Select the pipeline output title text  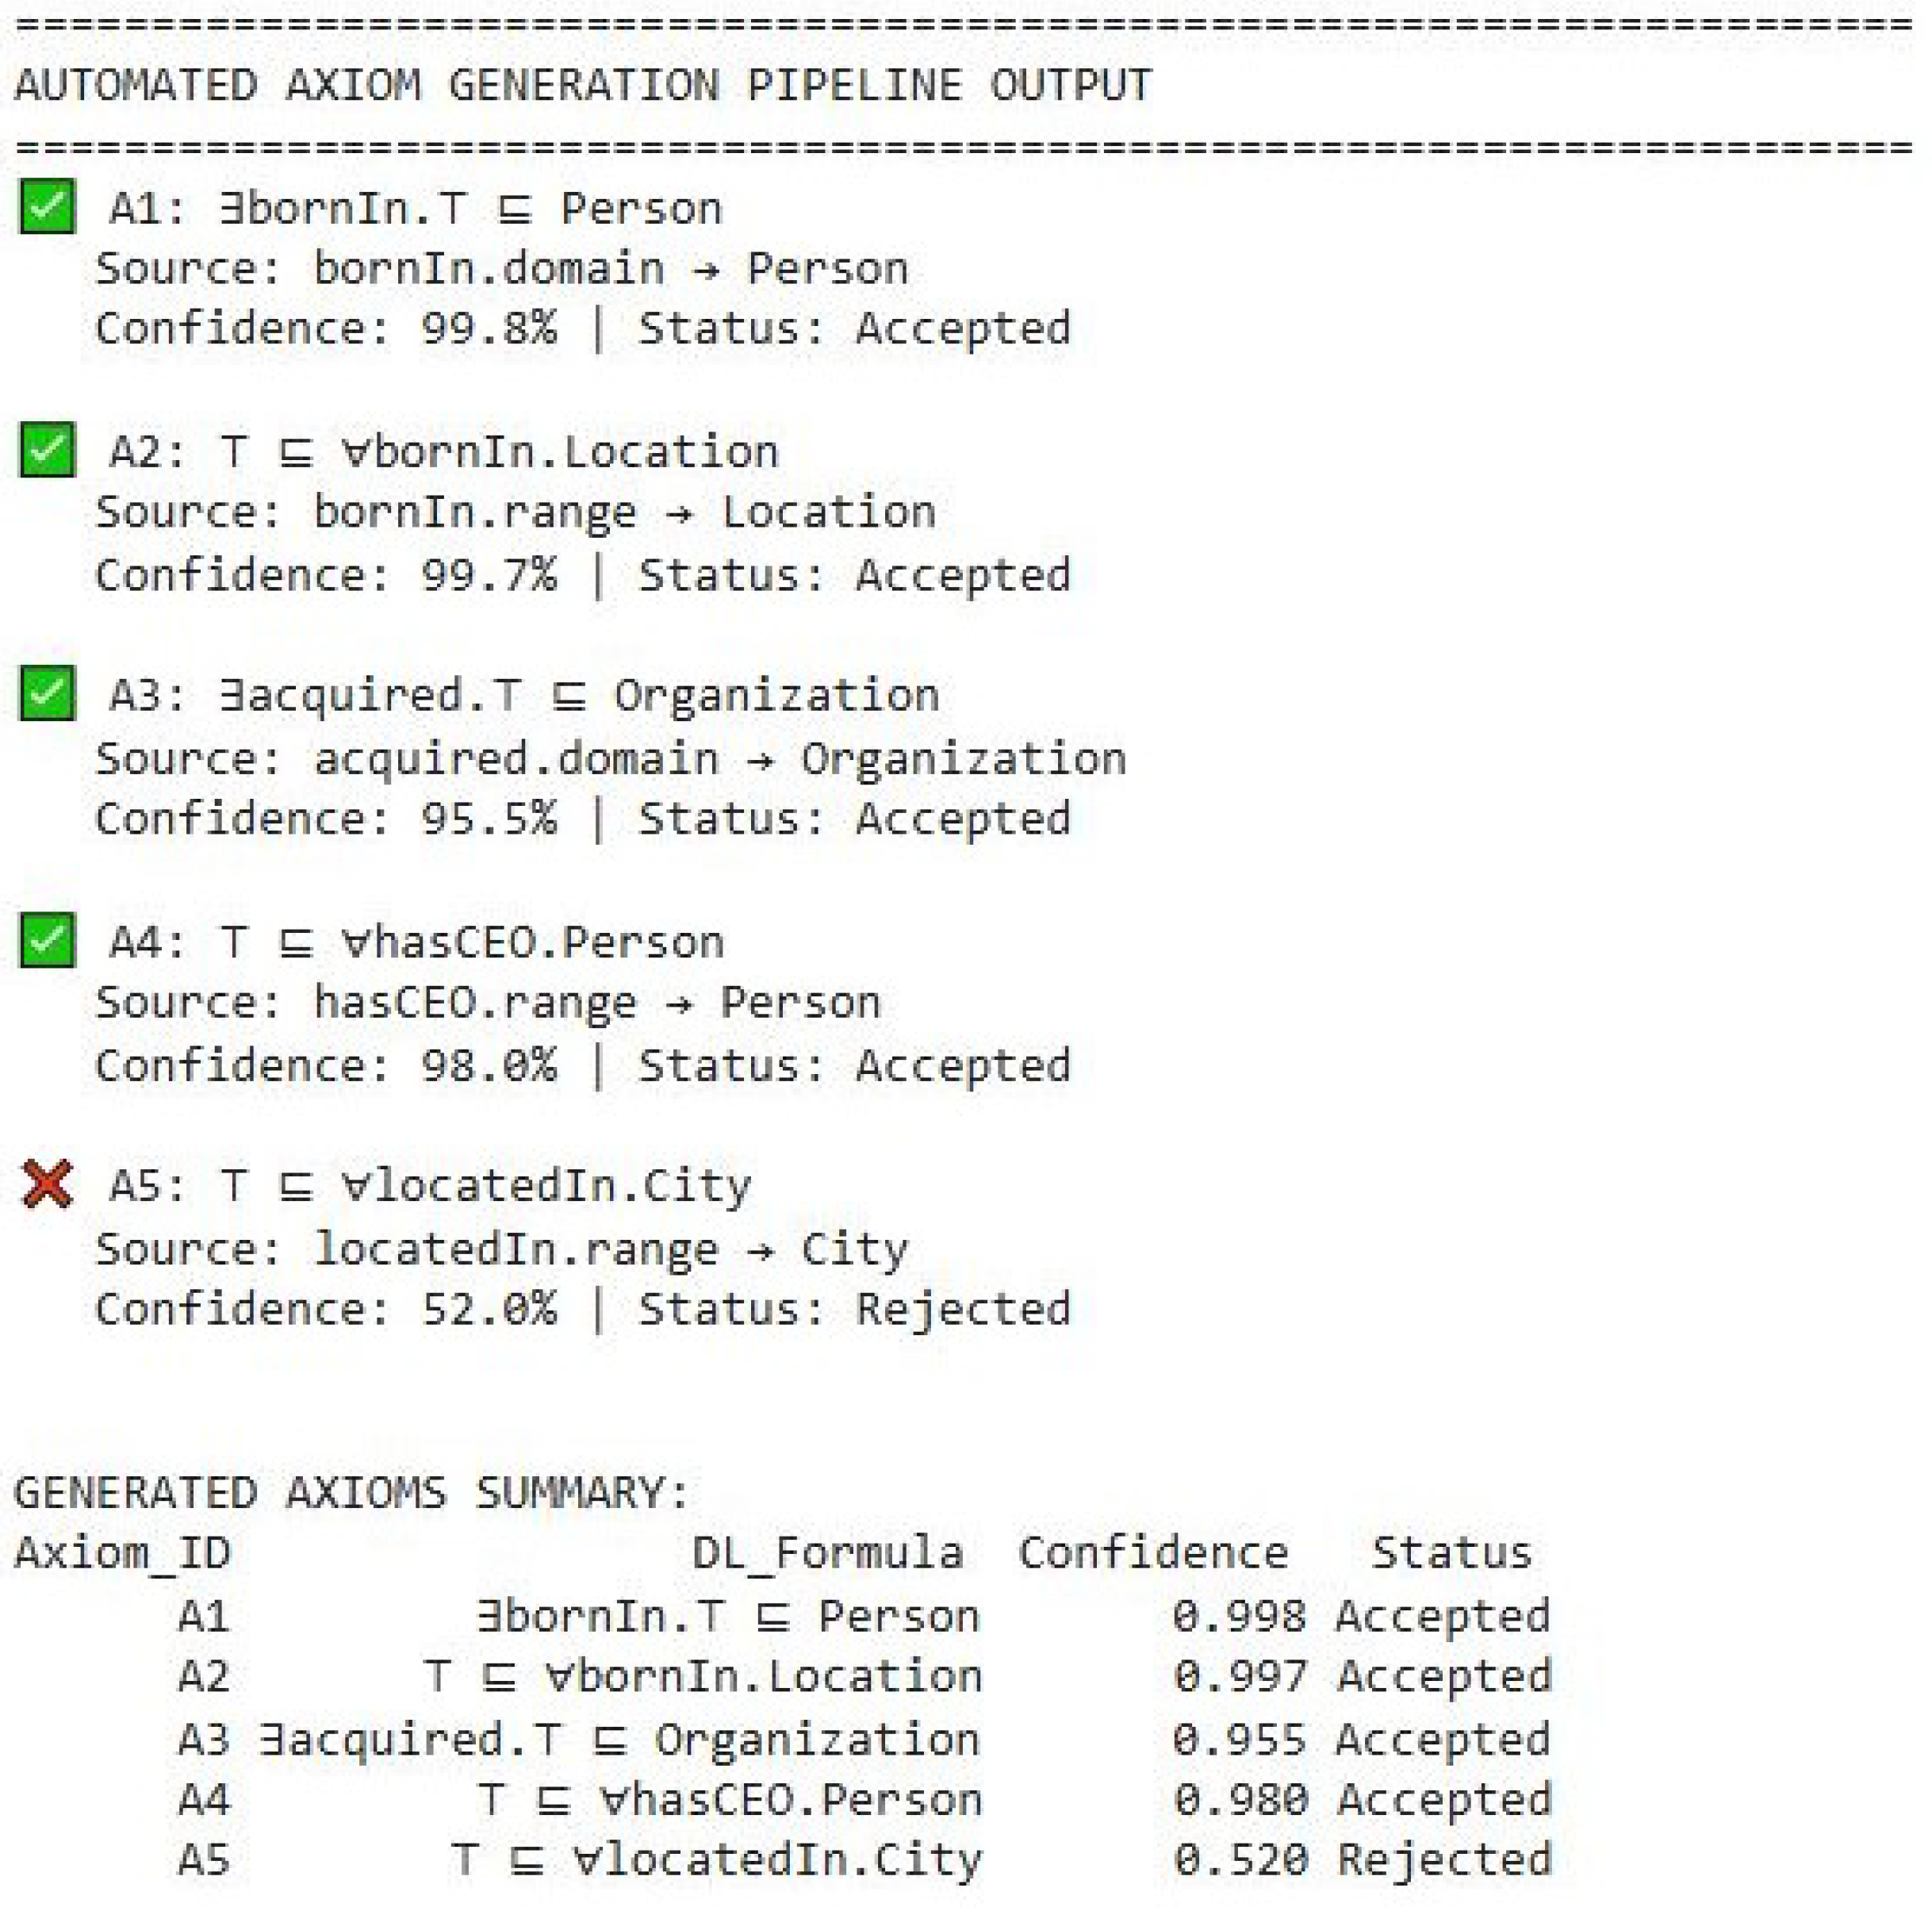click(x=583, y=85)
